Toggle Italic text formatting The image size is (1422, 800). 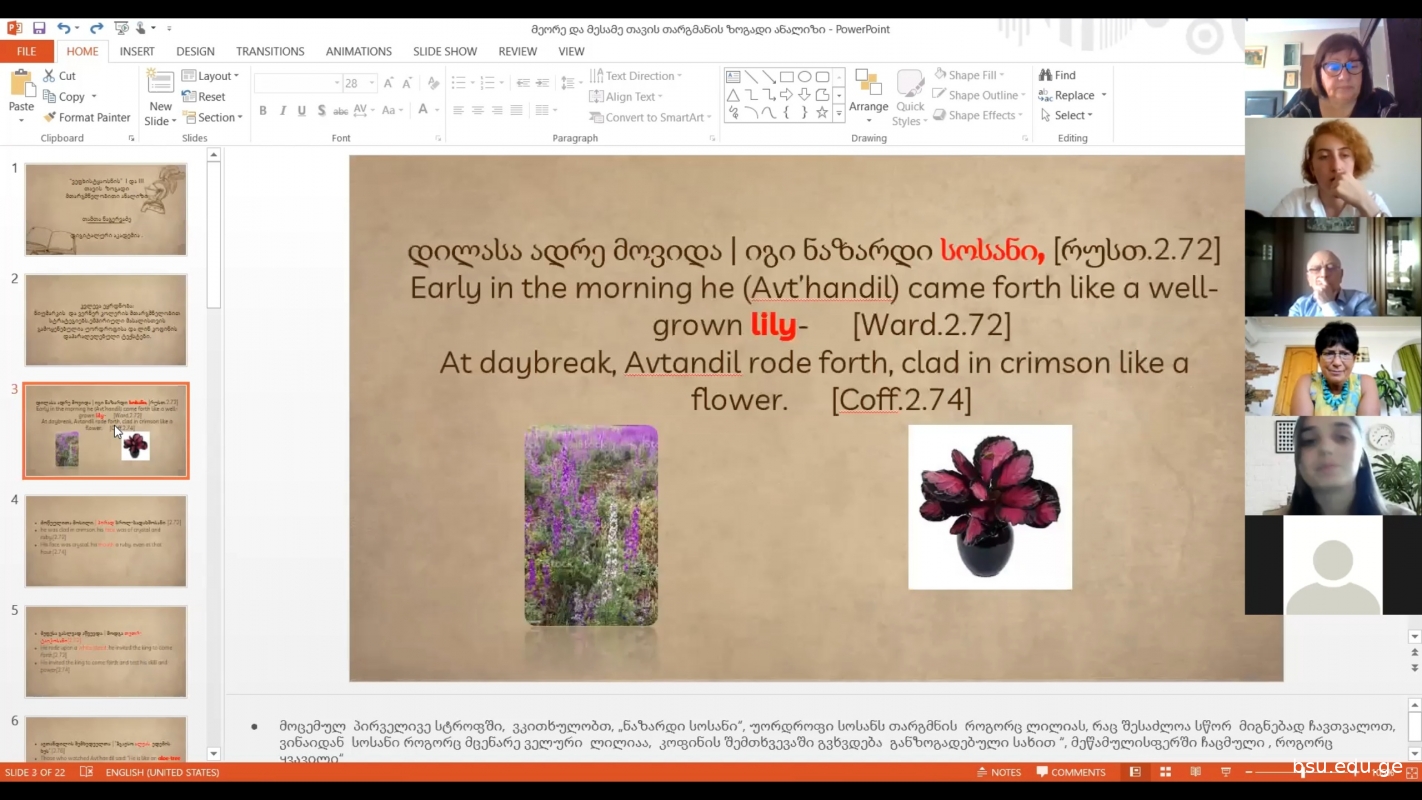click(283, 111)
